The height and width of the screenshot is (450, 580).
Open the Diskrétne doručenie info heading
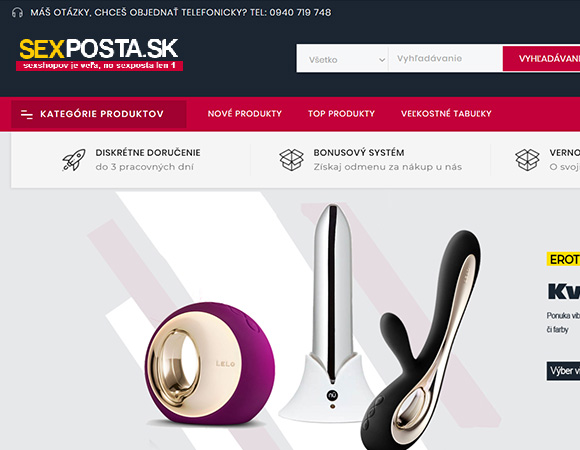(x=148, y=153)
